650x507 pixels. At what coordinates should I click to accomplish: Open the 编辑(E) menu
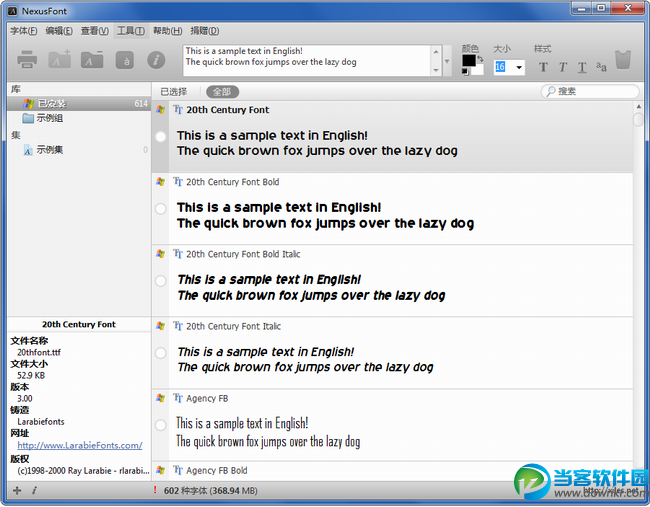click(x=59, y=31)
